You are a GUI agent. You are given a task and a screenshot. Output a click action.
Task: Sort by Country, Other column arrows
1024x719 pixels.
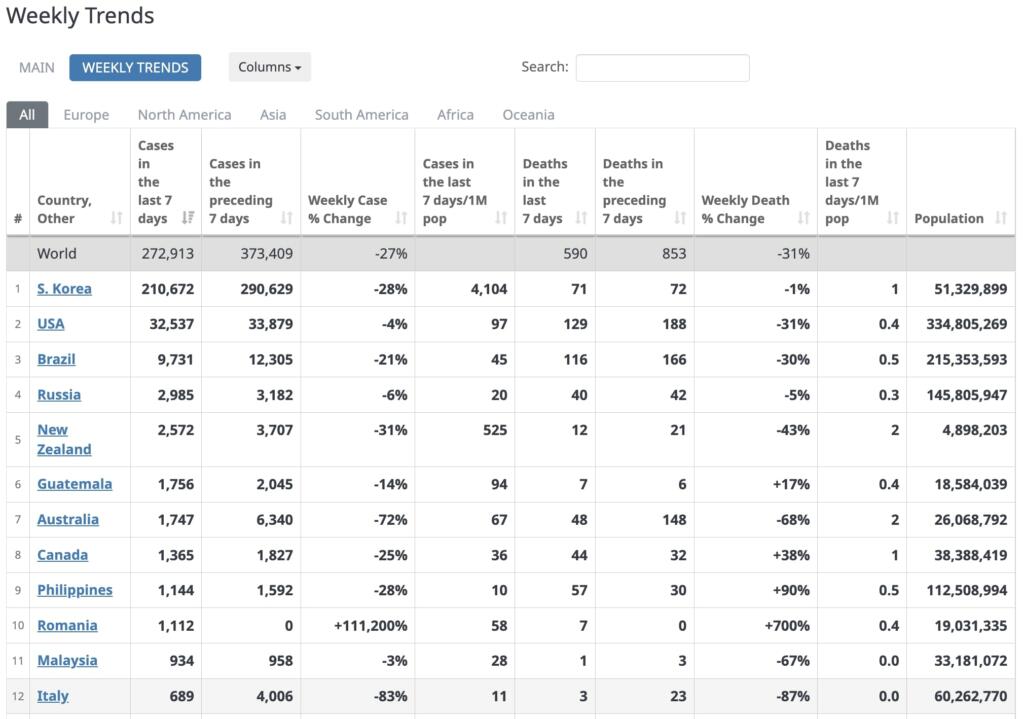[116, 218]
